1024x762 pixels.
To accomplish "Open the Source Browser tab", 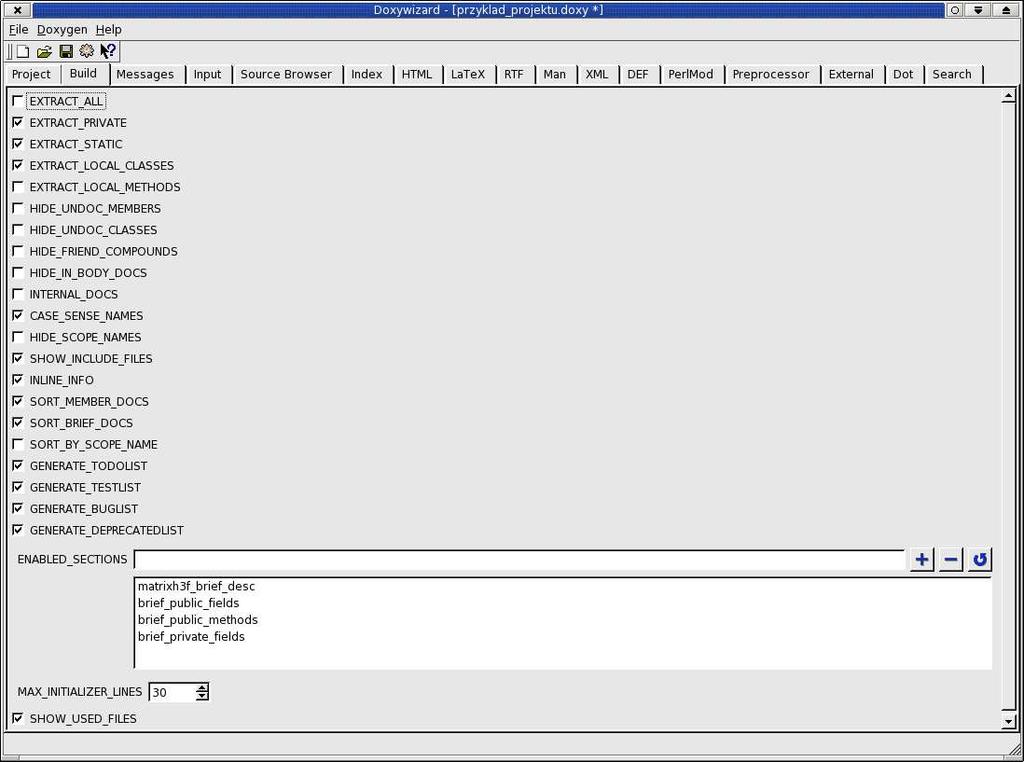I will coord(286,74).
